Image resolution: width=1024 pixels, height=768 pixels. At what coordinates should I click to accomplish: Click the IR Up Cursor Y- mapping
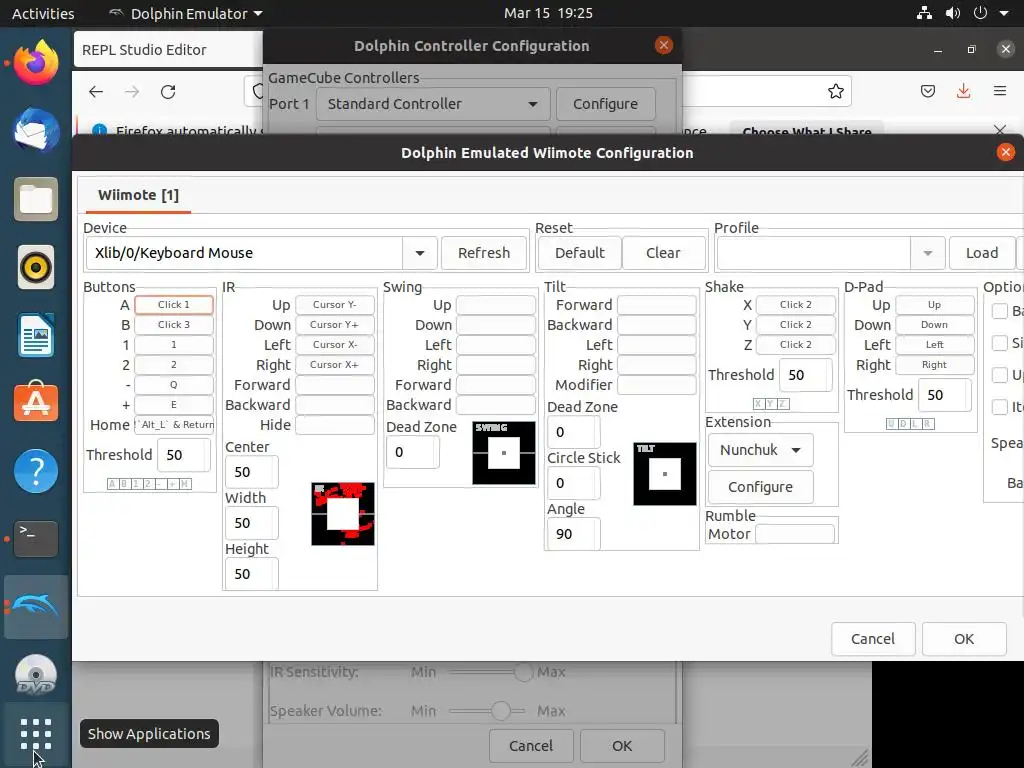pyautogui.click(x=334, y=304)
